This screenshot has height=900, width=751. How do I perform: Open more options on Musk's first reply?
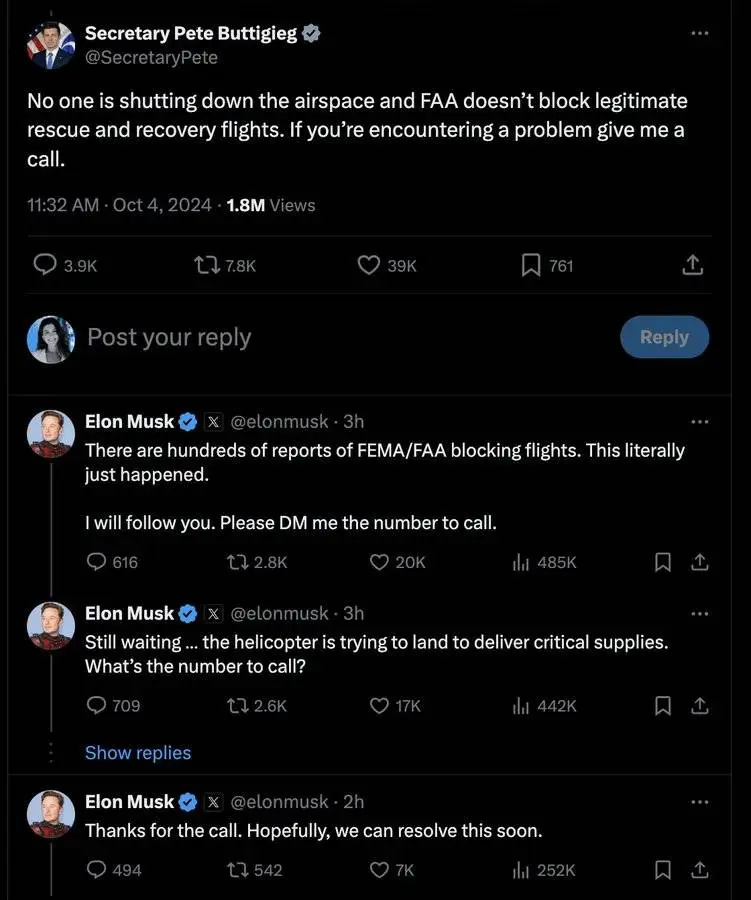[x=700, y=421]
